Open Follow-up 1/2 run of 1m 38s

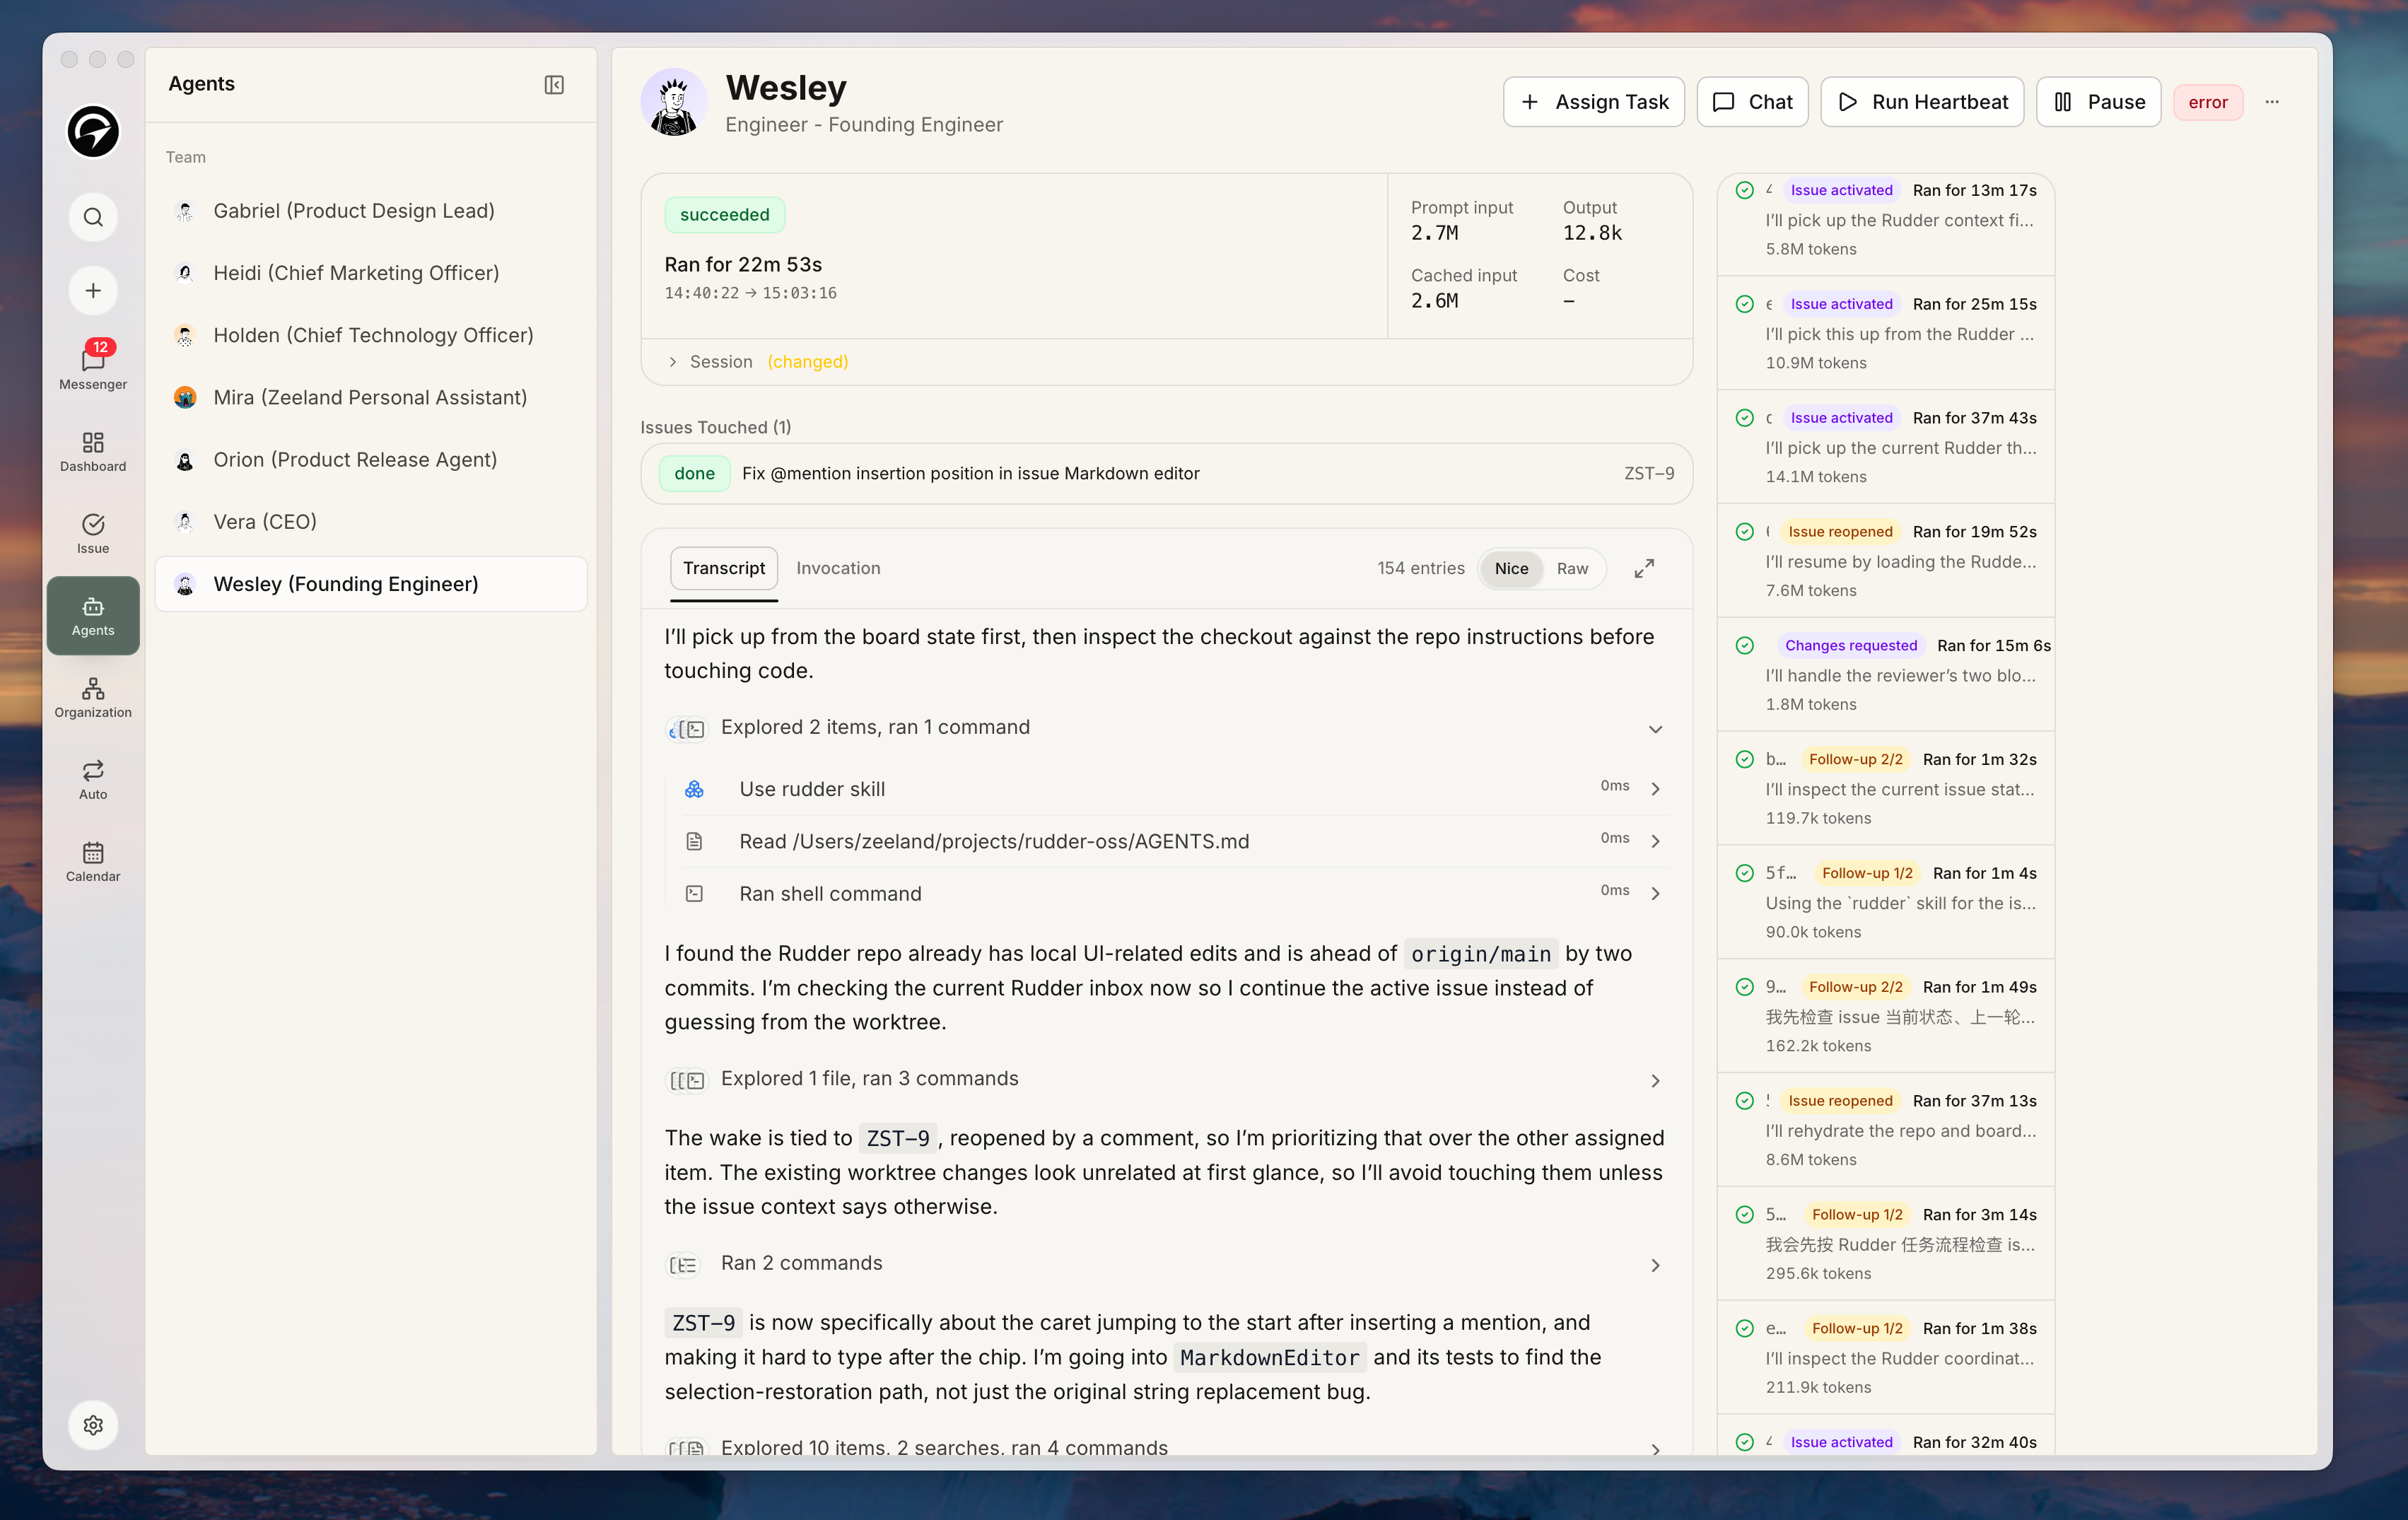click(x=1887, y=1358)
